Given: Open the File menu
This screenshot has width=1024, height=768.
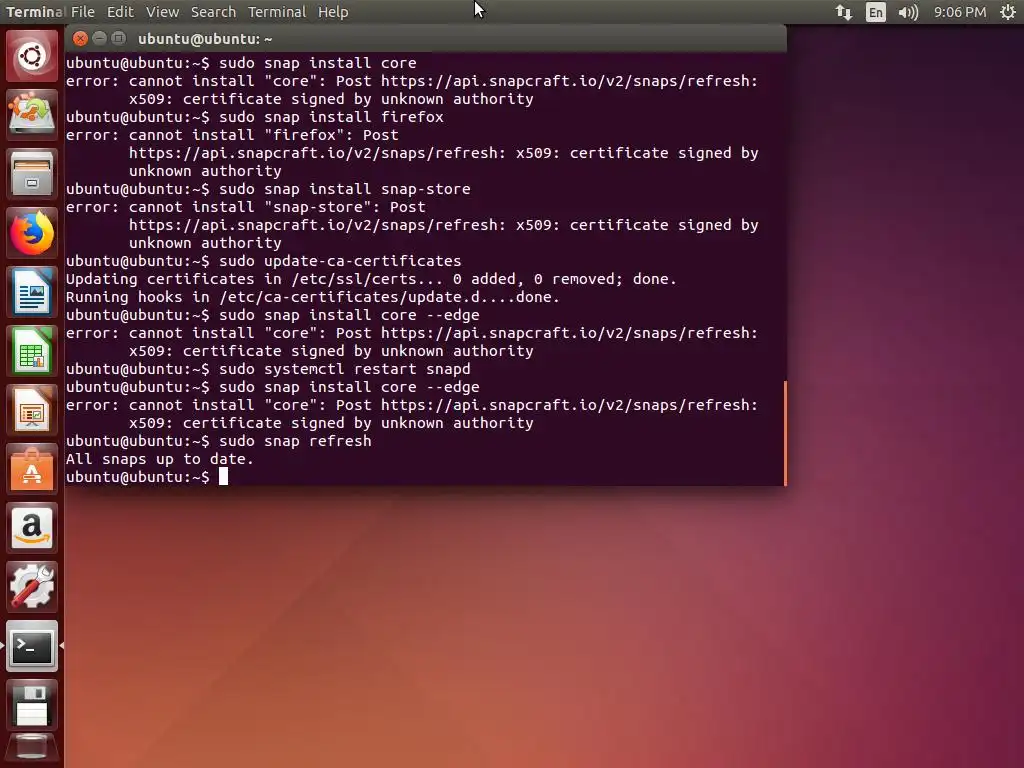Looking at the screenshot, I should (x=82, y=12).
